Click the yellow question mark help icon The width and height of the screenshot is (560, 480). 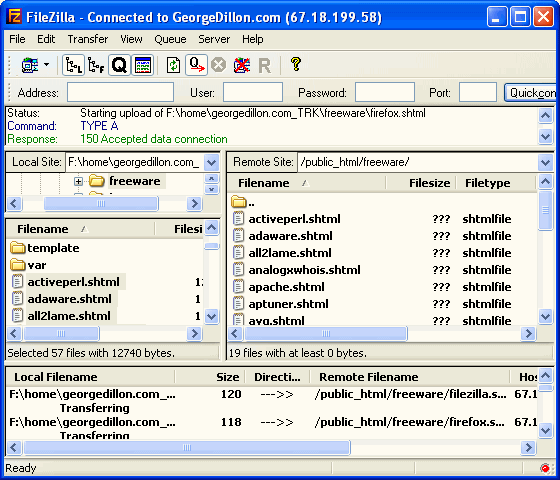[x=296, y=65]
